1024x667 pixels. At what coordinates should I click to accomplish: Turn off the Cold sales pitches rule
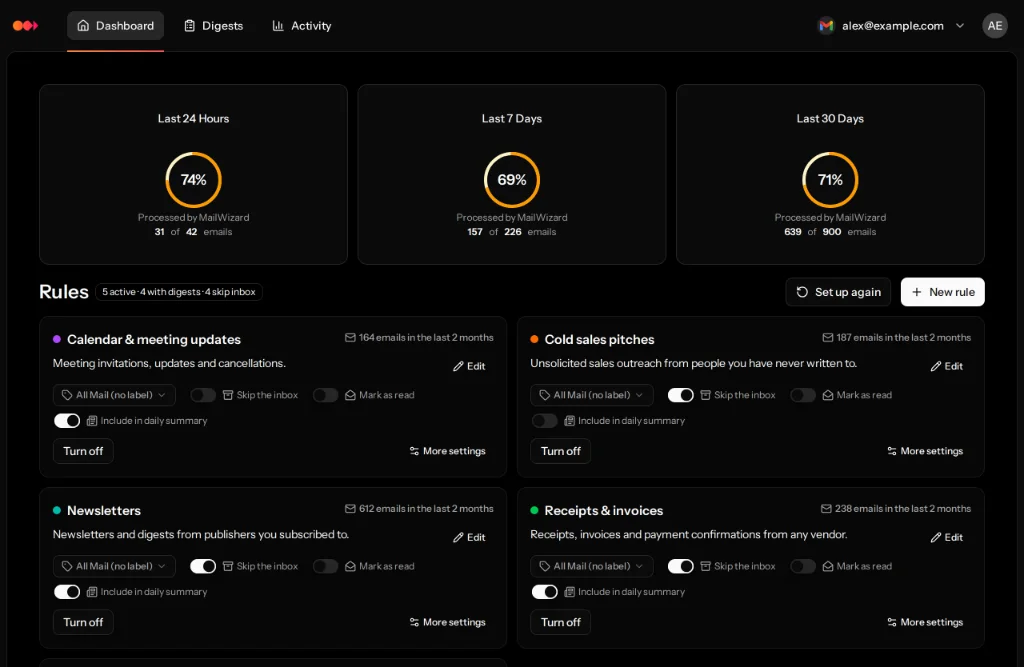(560, 451)
